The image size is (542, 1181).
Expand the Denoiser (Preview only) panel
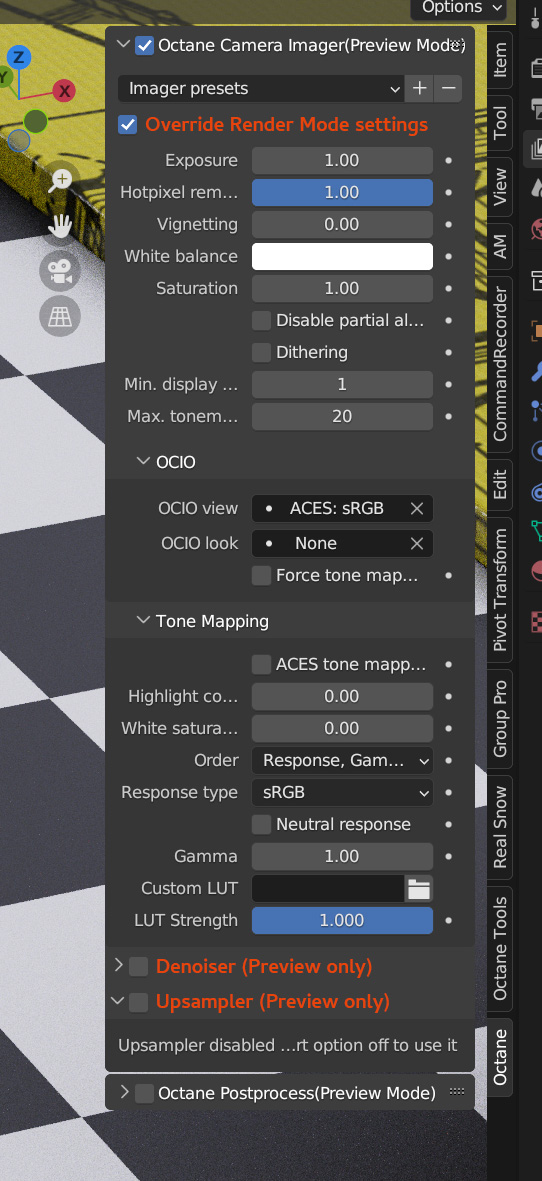click(x=119, y=966)
